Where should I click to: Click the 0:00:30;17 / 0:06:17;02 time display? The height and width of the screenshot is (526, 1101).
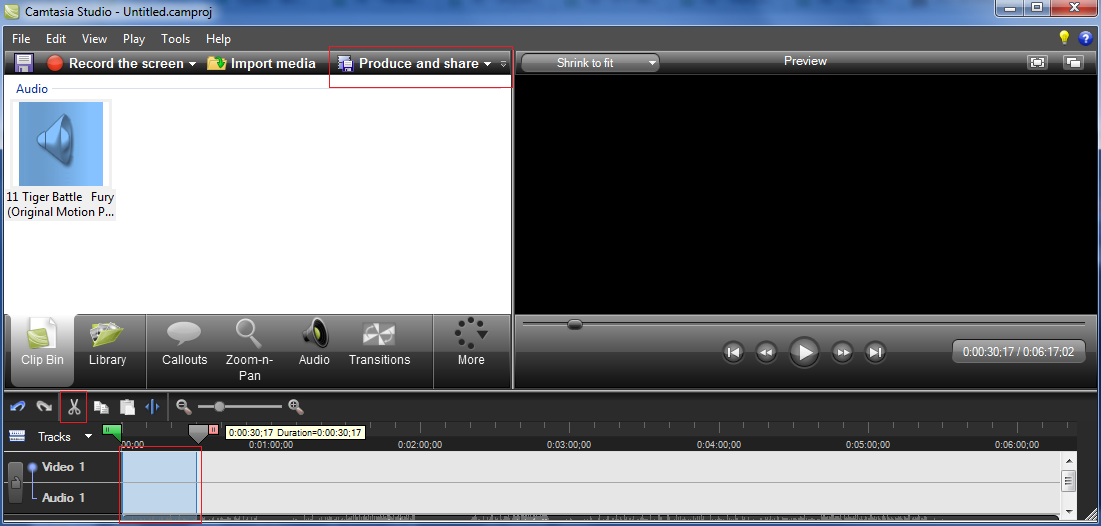(x=1018, y=352)
